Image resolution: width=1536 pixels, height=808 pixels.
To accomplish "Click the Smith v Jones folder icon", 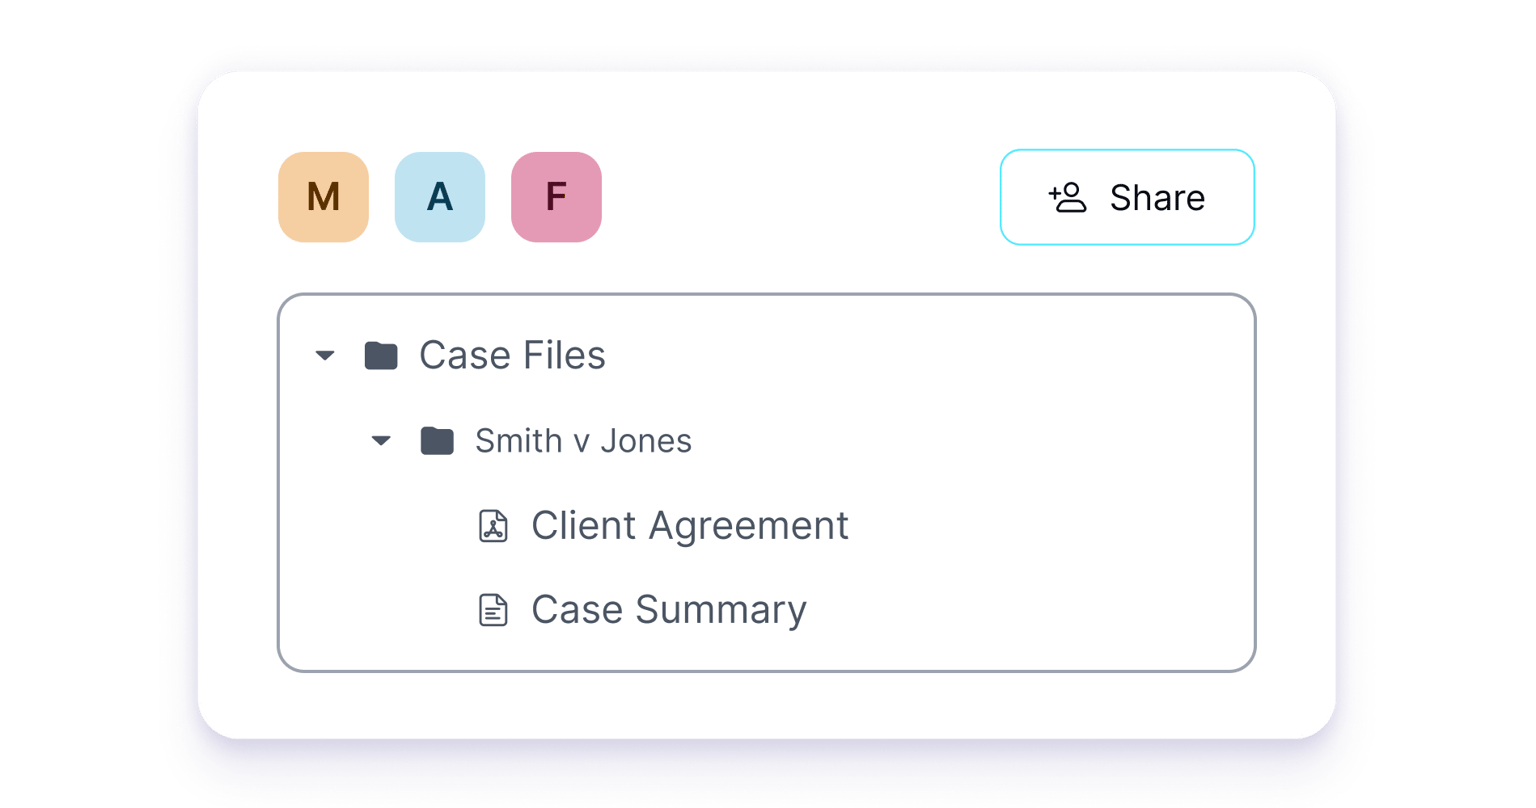I will tap(437, 440).
